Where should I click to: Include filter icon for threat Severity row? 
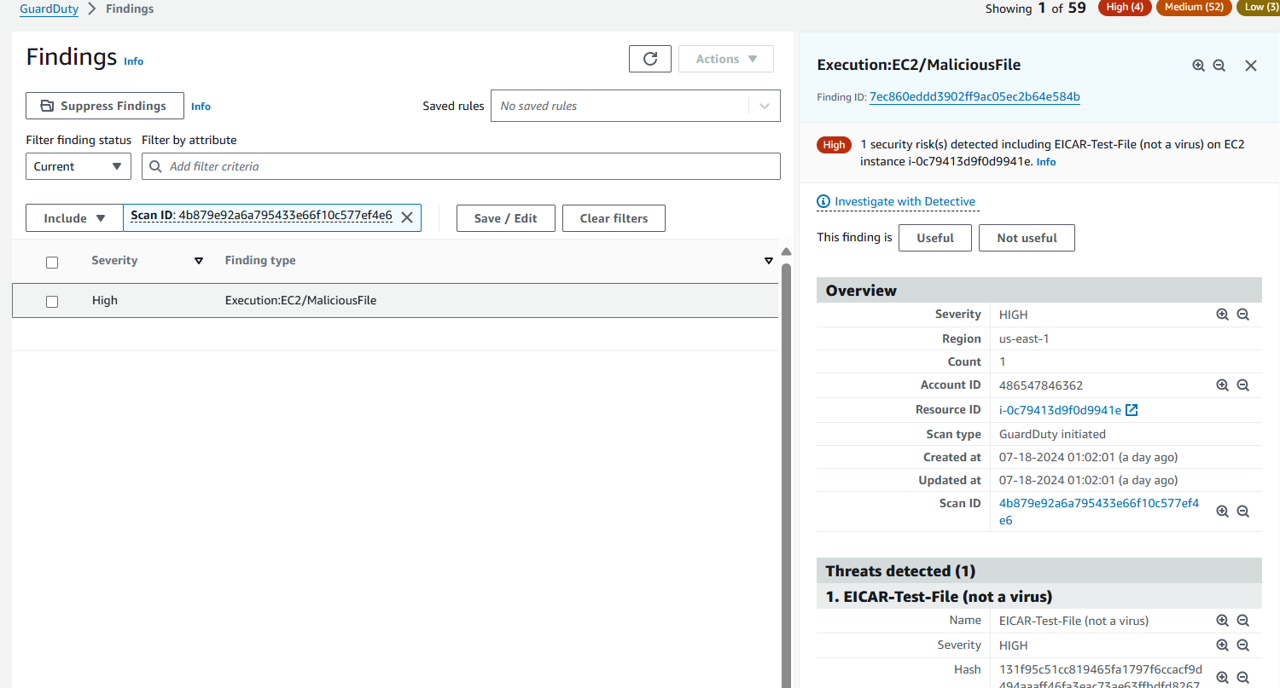[x=1222, y=646]
